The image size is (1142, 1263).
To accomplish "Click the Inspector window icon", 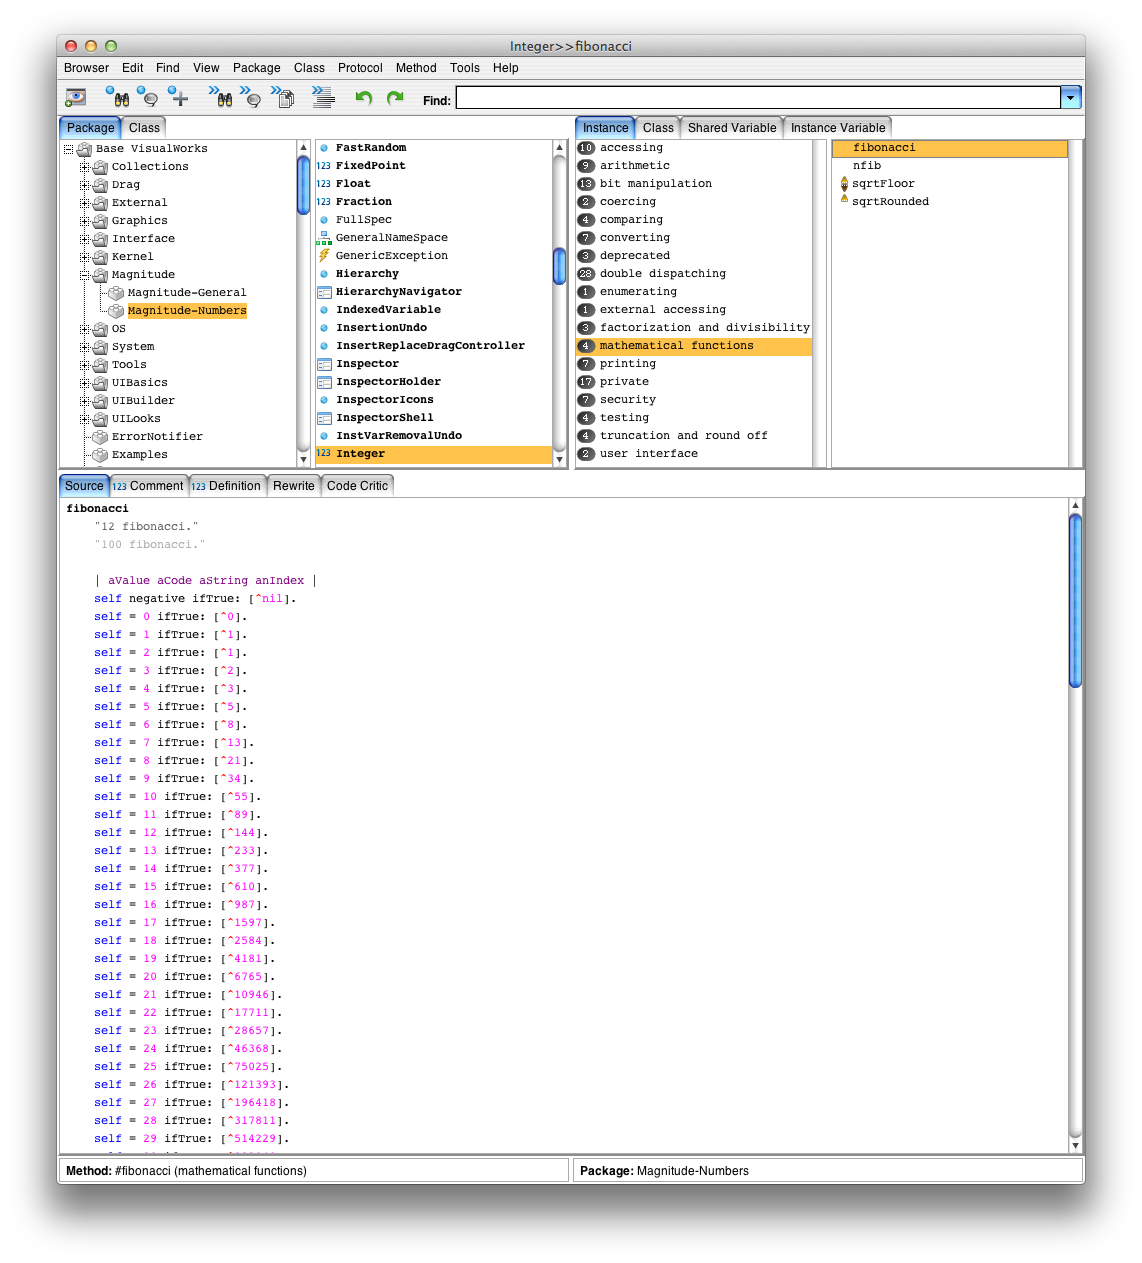I will coord(324,364).
